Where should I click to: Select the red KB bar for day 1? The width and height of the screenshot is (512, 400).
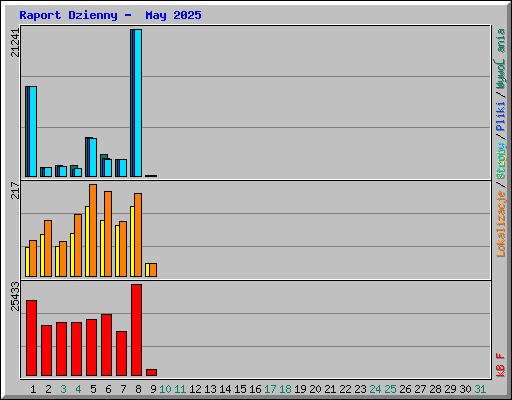(x=31, y=338)
